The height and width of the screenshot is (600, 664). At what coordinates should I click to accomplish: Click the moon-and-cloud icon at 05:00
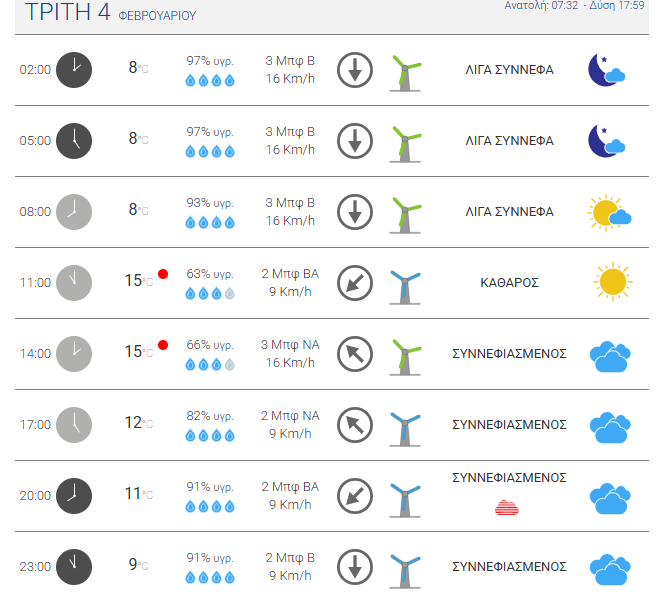pyautogui.click(x=606, y=141)
